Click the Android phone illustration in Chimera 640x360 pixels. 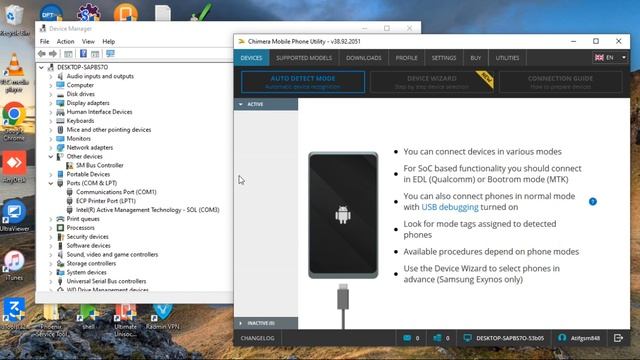(x=343, y=215)
